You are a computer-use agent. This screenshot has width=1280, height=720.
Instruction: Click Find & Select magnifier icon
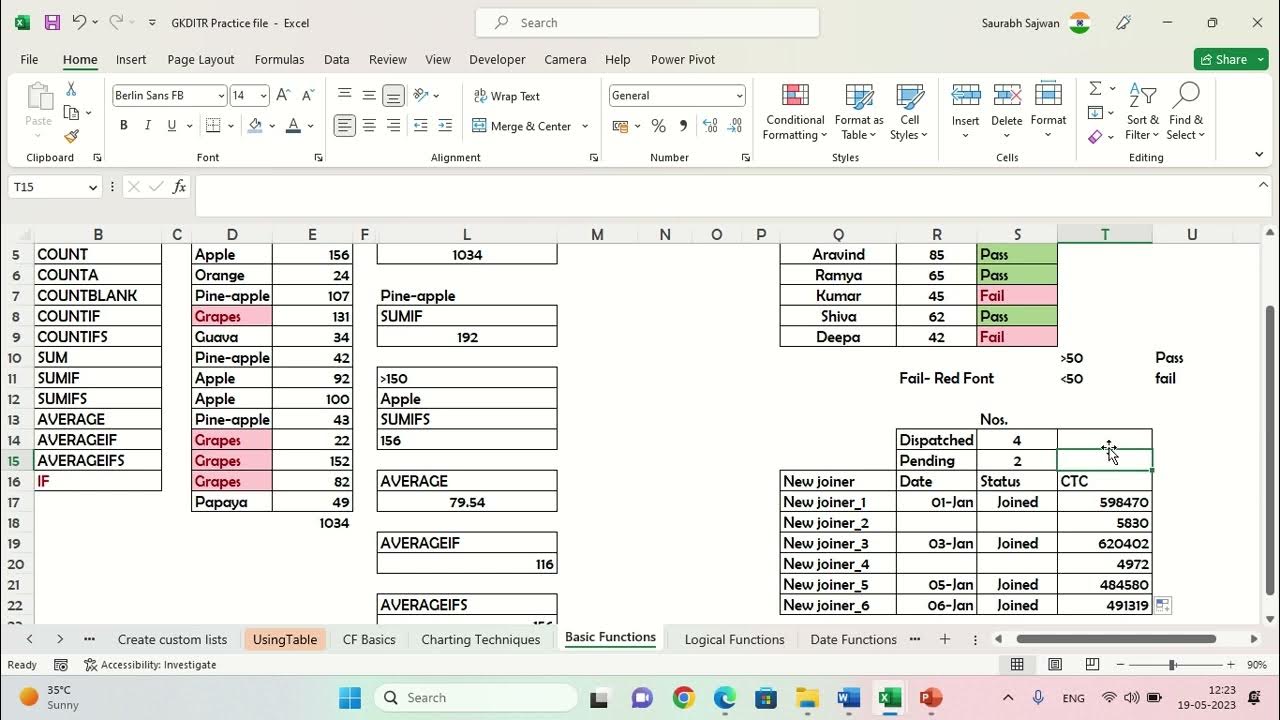click(x=1186, y=112)
